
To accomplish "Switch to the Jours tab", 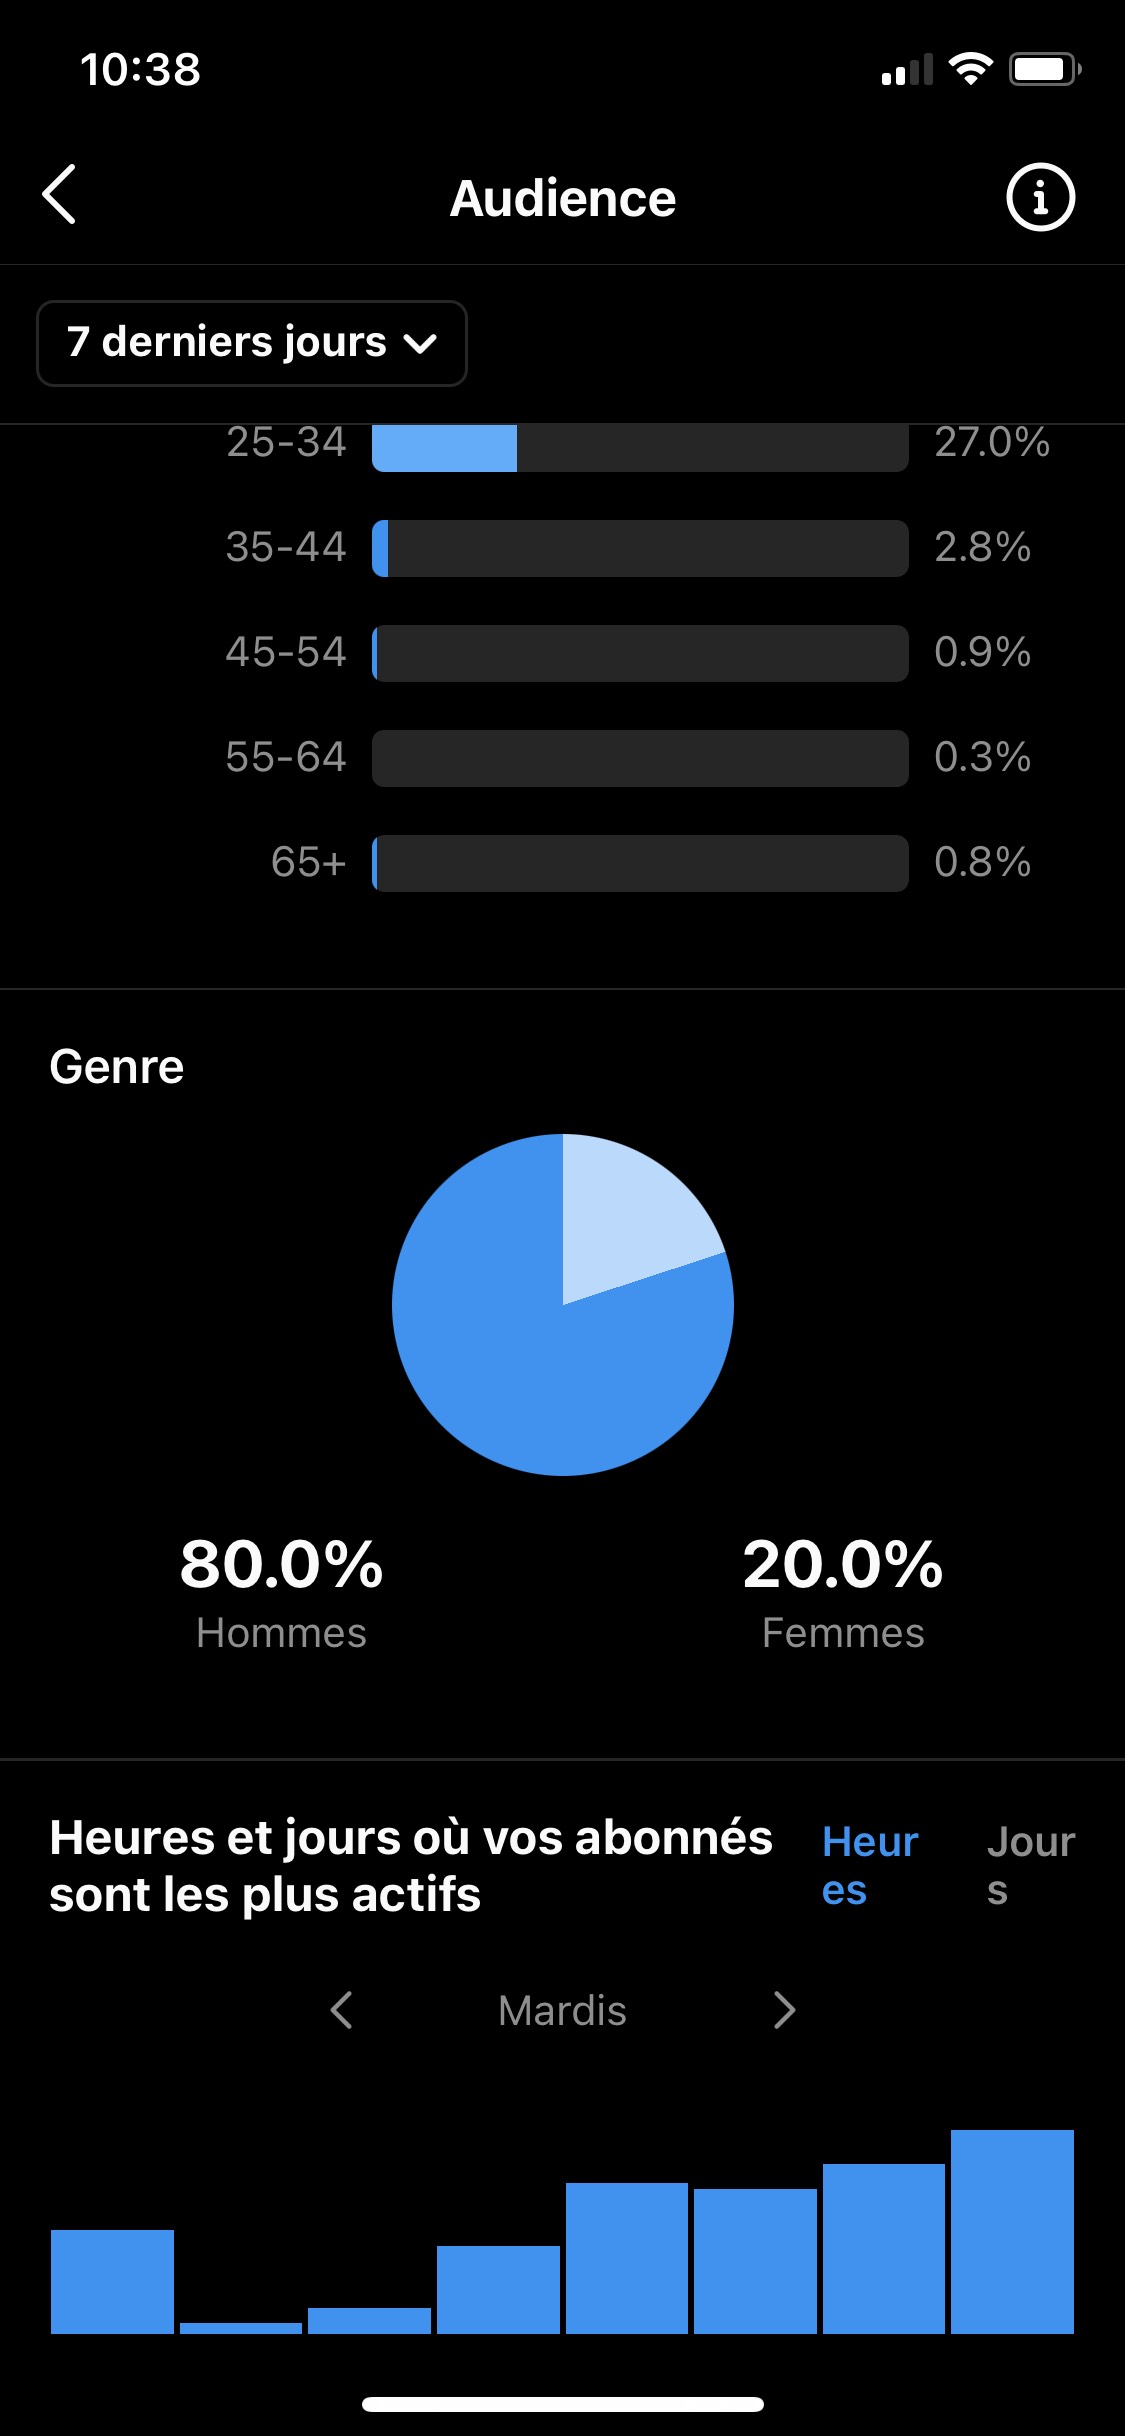I will point(1030,1866).
